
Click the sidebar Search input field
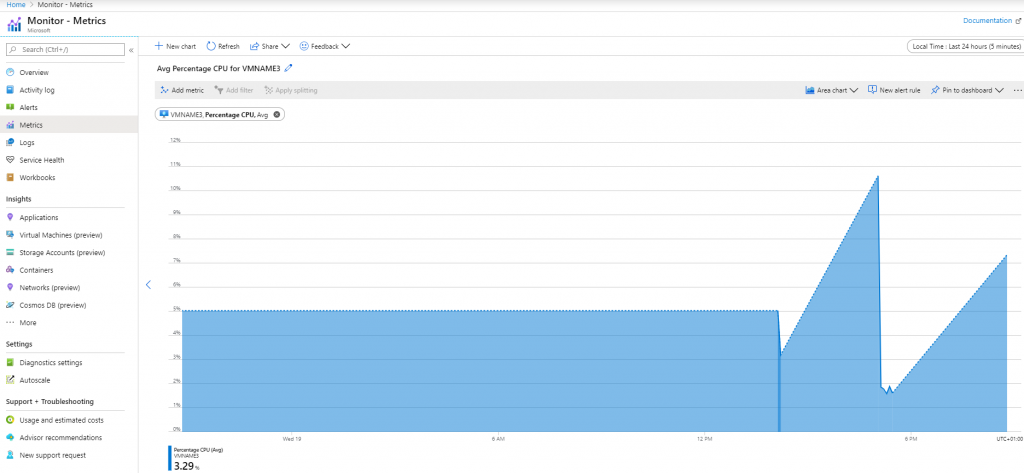[65, 50]
